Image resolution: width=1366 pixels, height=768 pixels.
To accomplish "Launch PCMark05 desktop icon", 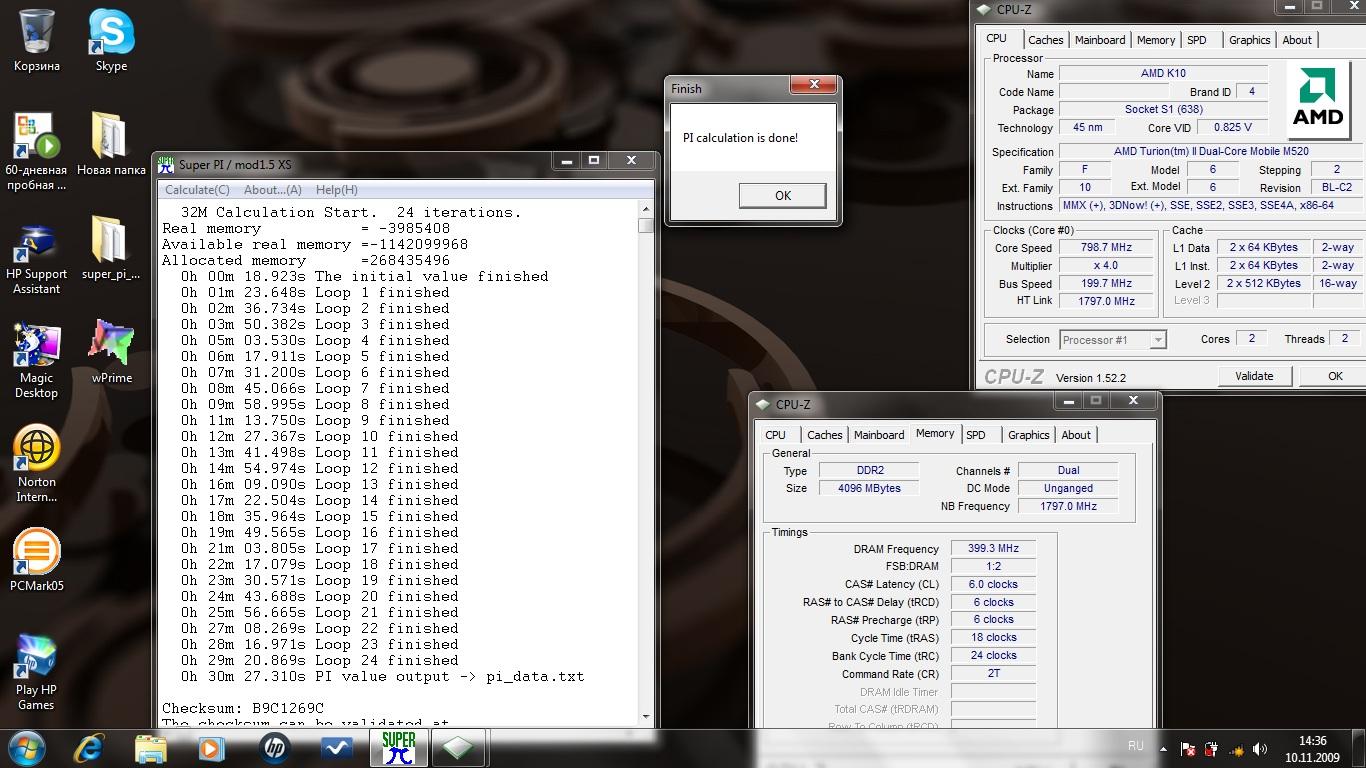I will (37, 560).
